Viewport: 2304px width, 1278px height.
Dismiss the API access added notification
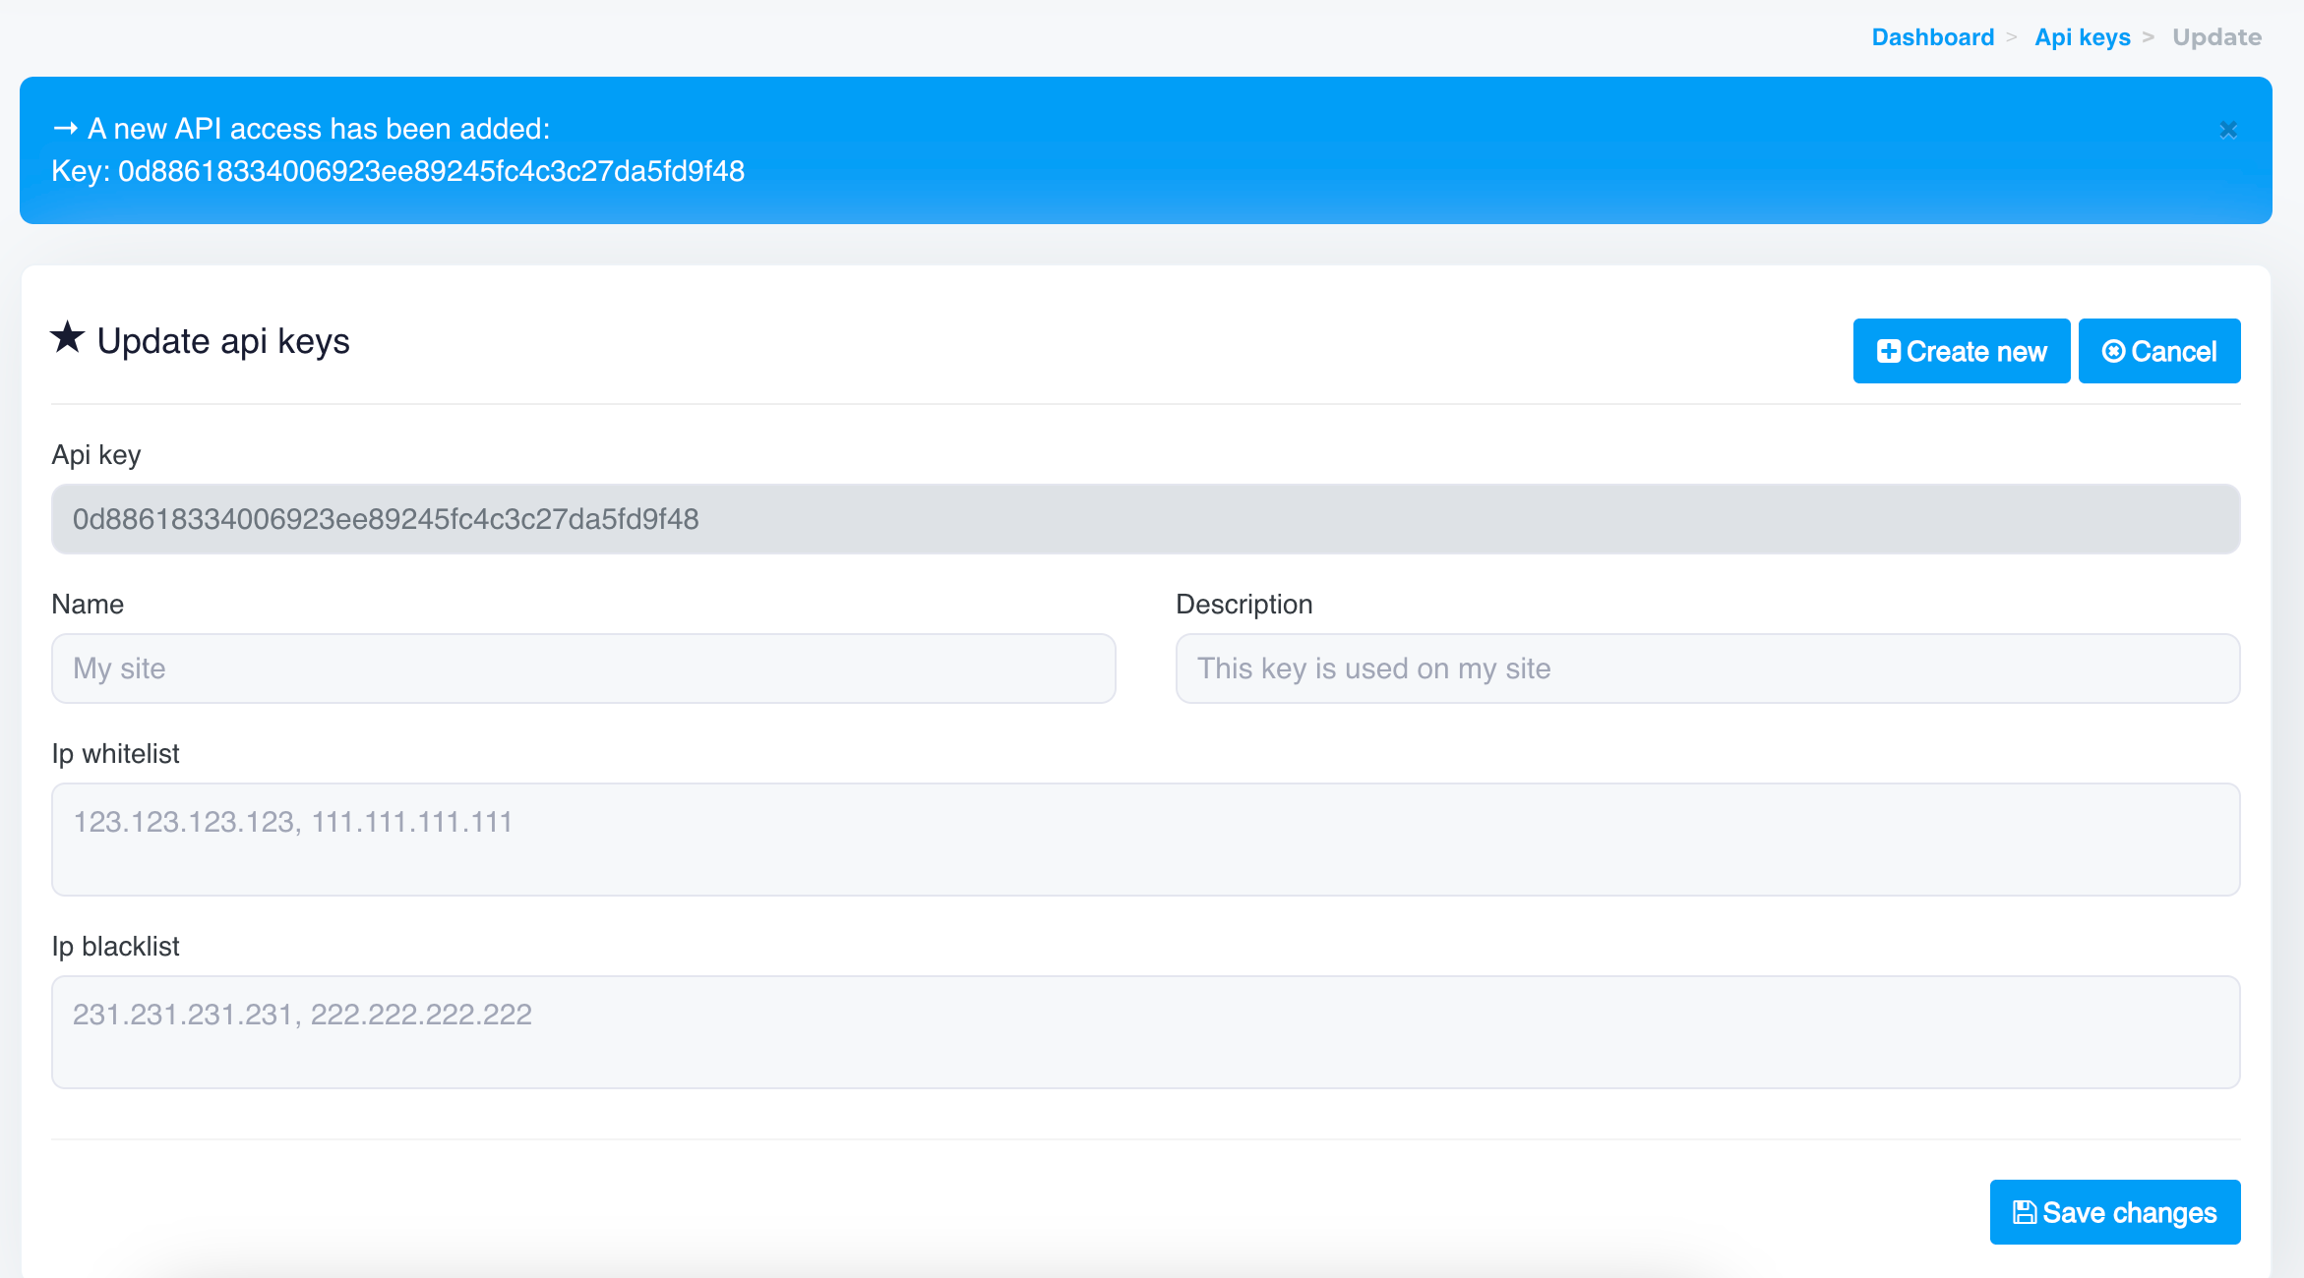[x=2227, y=130]
